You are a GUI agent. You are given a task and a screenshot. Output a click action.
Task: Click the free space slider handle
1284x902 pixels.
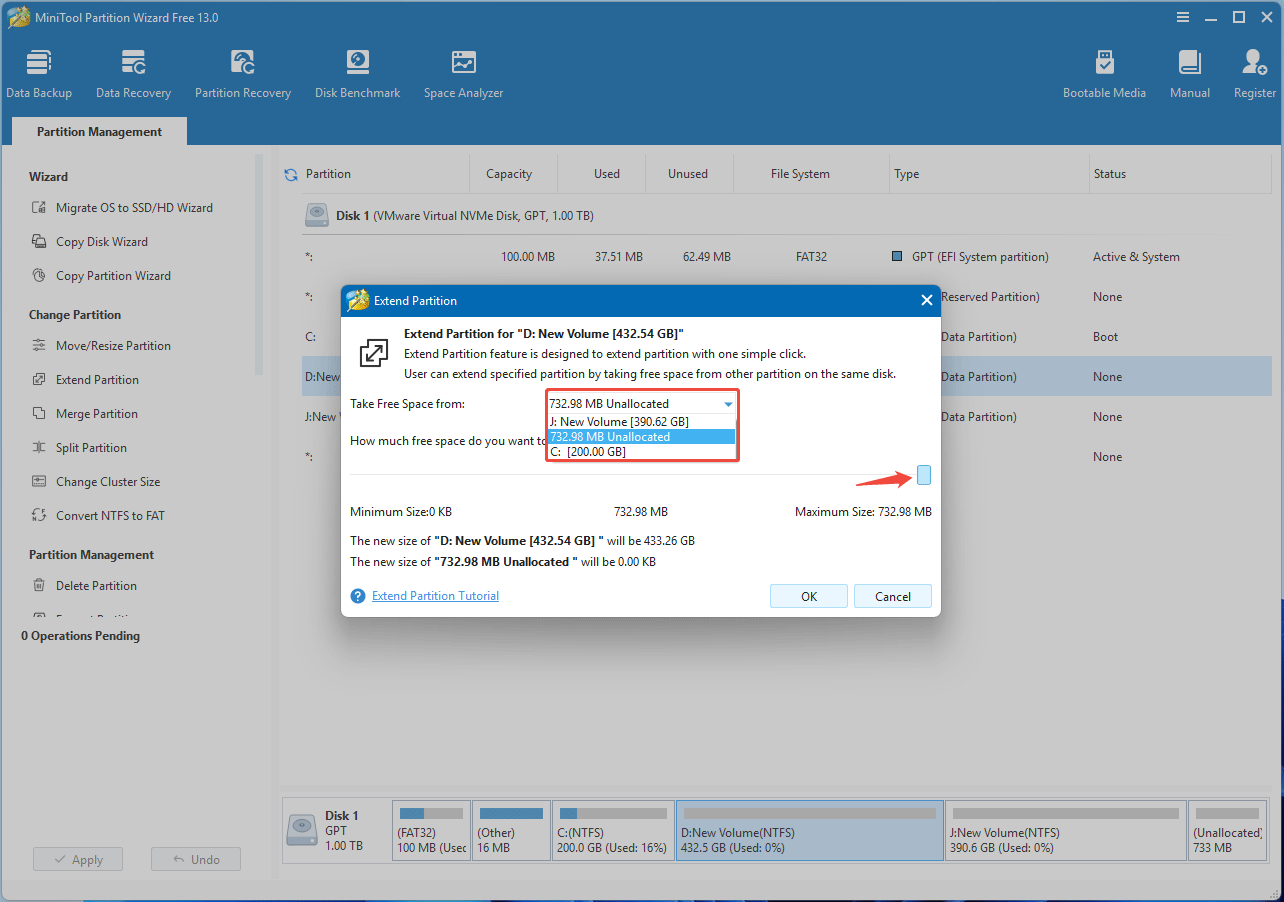tap(923, 474)
